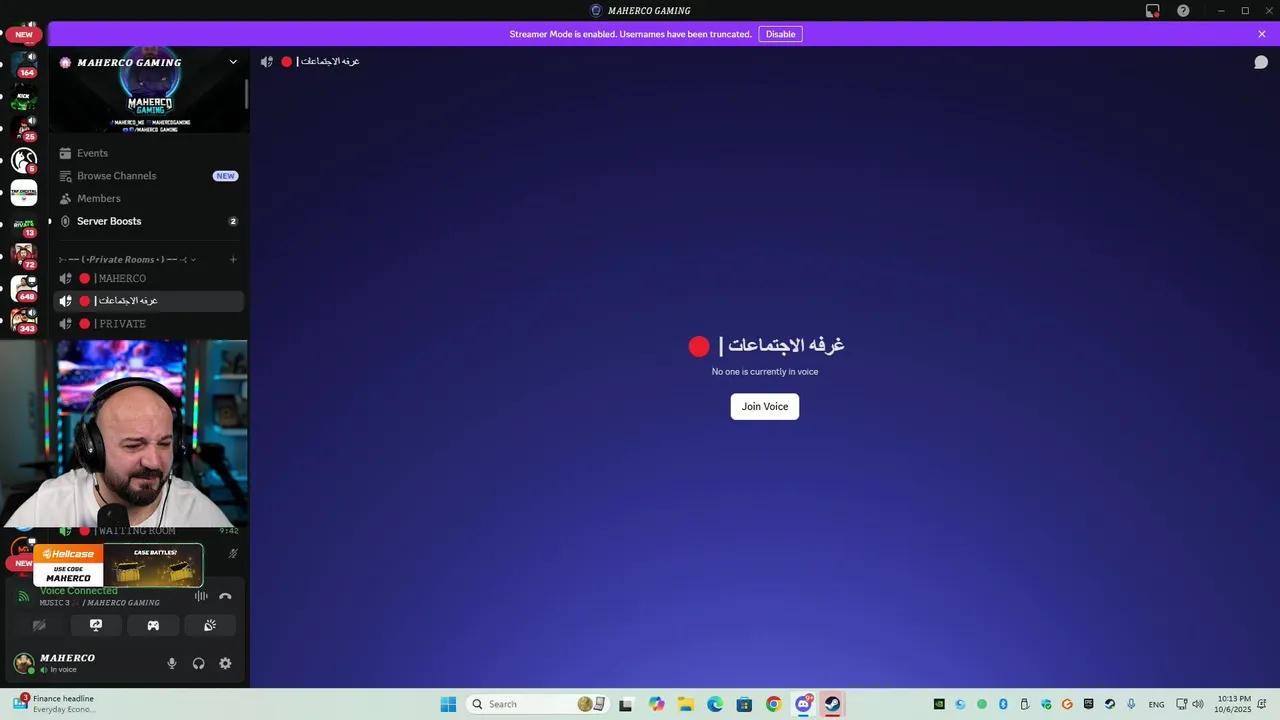Turn on the camera

point(39,625)
